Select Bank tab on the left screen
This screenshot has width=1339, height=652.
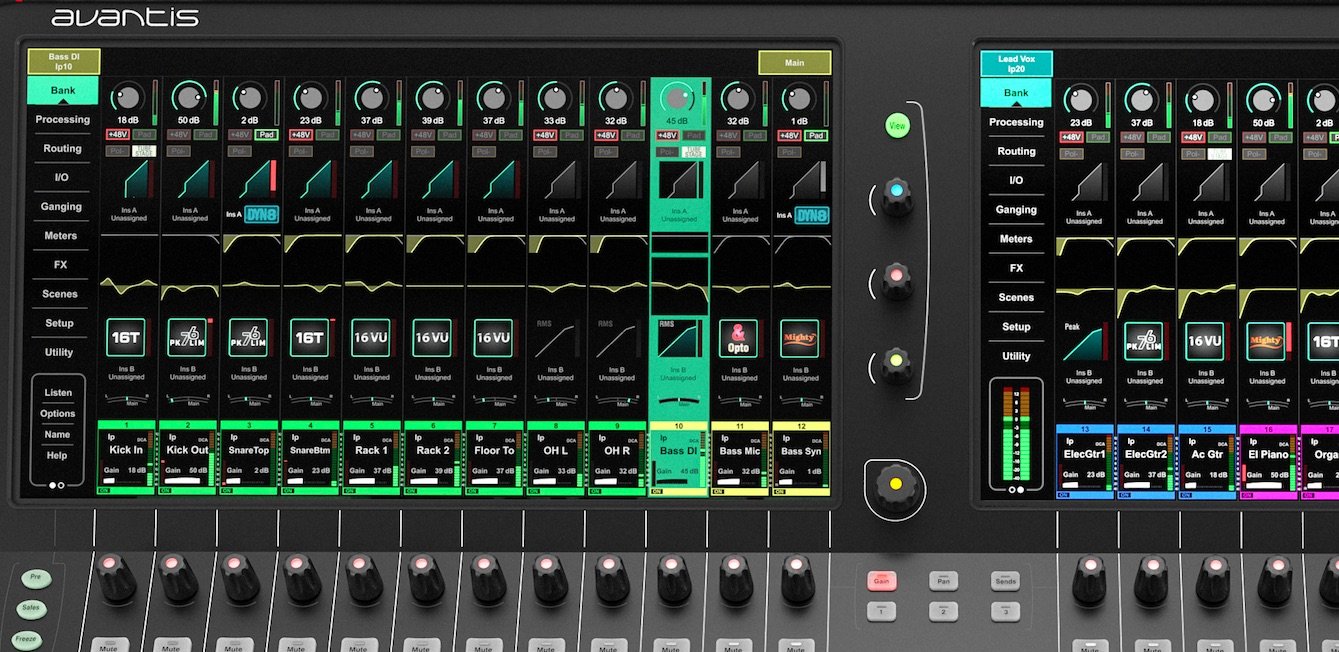(x=63, y=90)
